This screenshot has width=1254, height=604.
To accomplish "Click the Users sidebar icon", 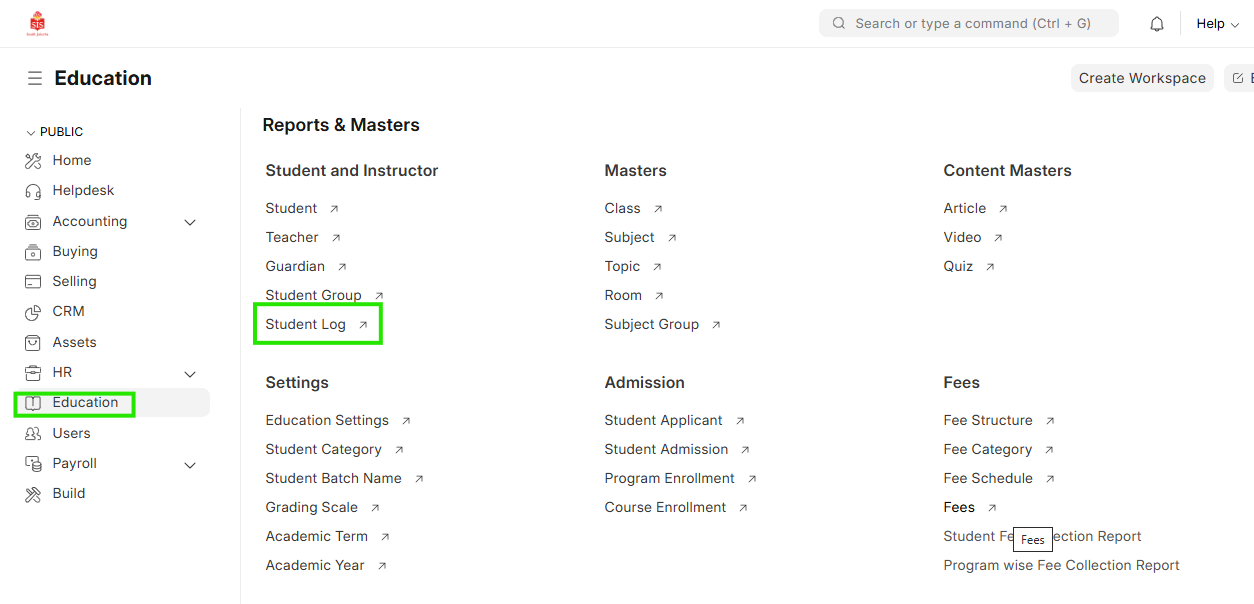I will 33,434.
